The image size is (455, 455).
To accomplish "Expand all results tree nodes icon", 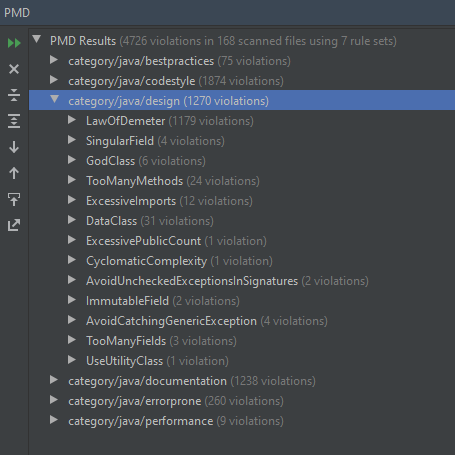I will click(14, 121).
